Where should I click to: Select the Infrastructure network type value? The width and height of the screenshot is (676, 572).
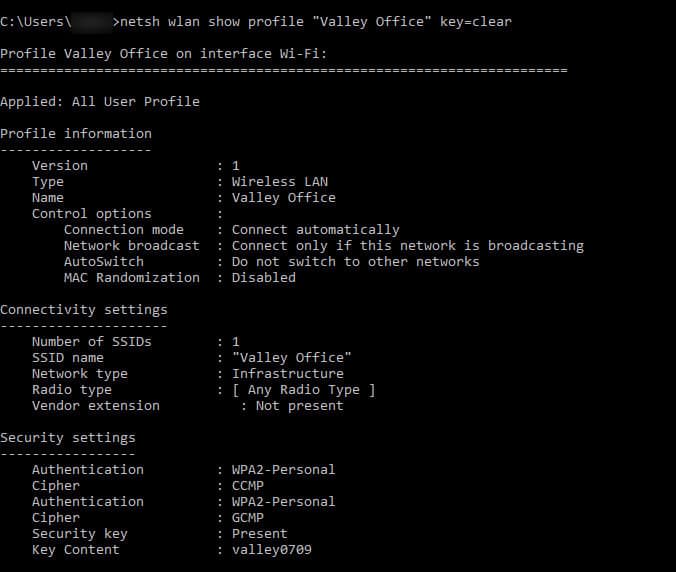pos(288,373)
